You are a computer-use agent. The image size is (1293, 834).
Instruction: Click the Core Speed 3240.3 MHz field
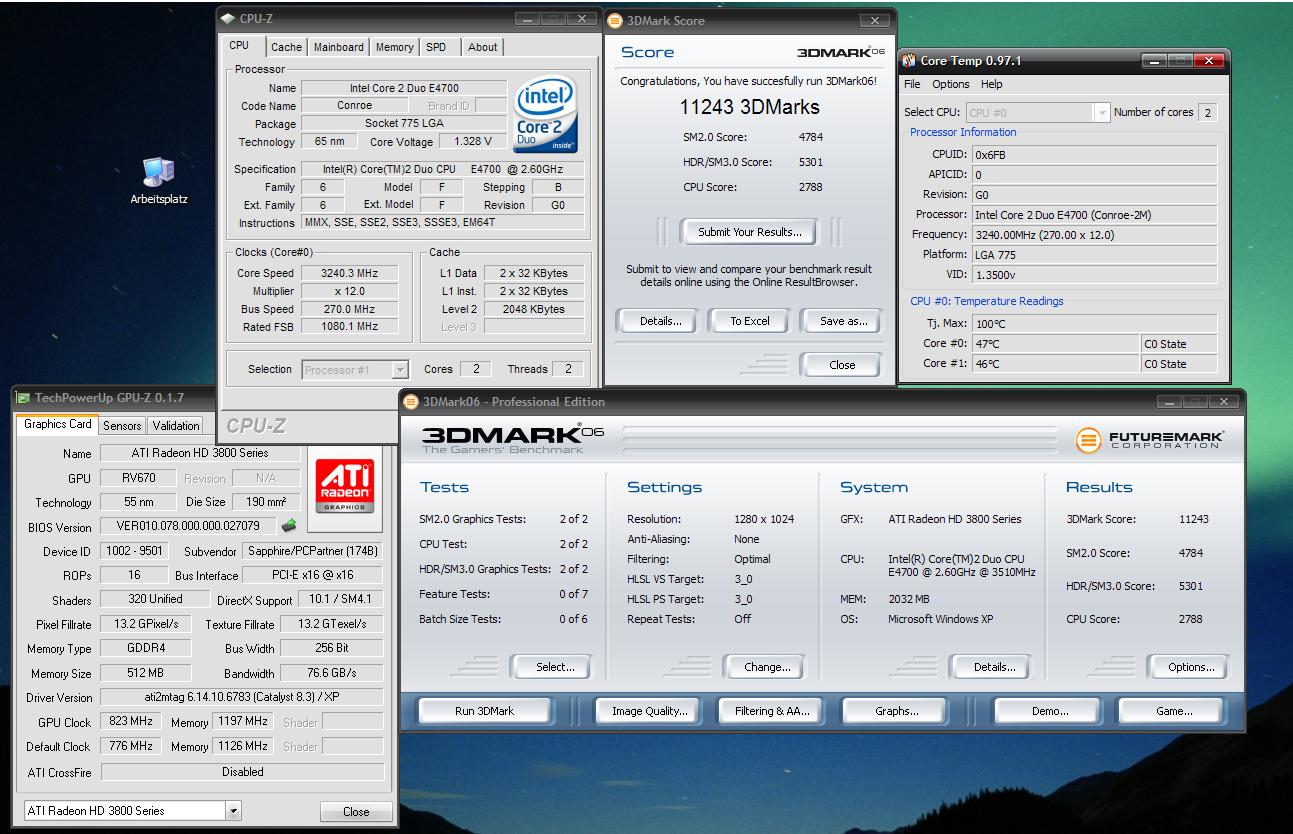(349, 273)
